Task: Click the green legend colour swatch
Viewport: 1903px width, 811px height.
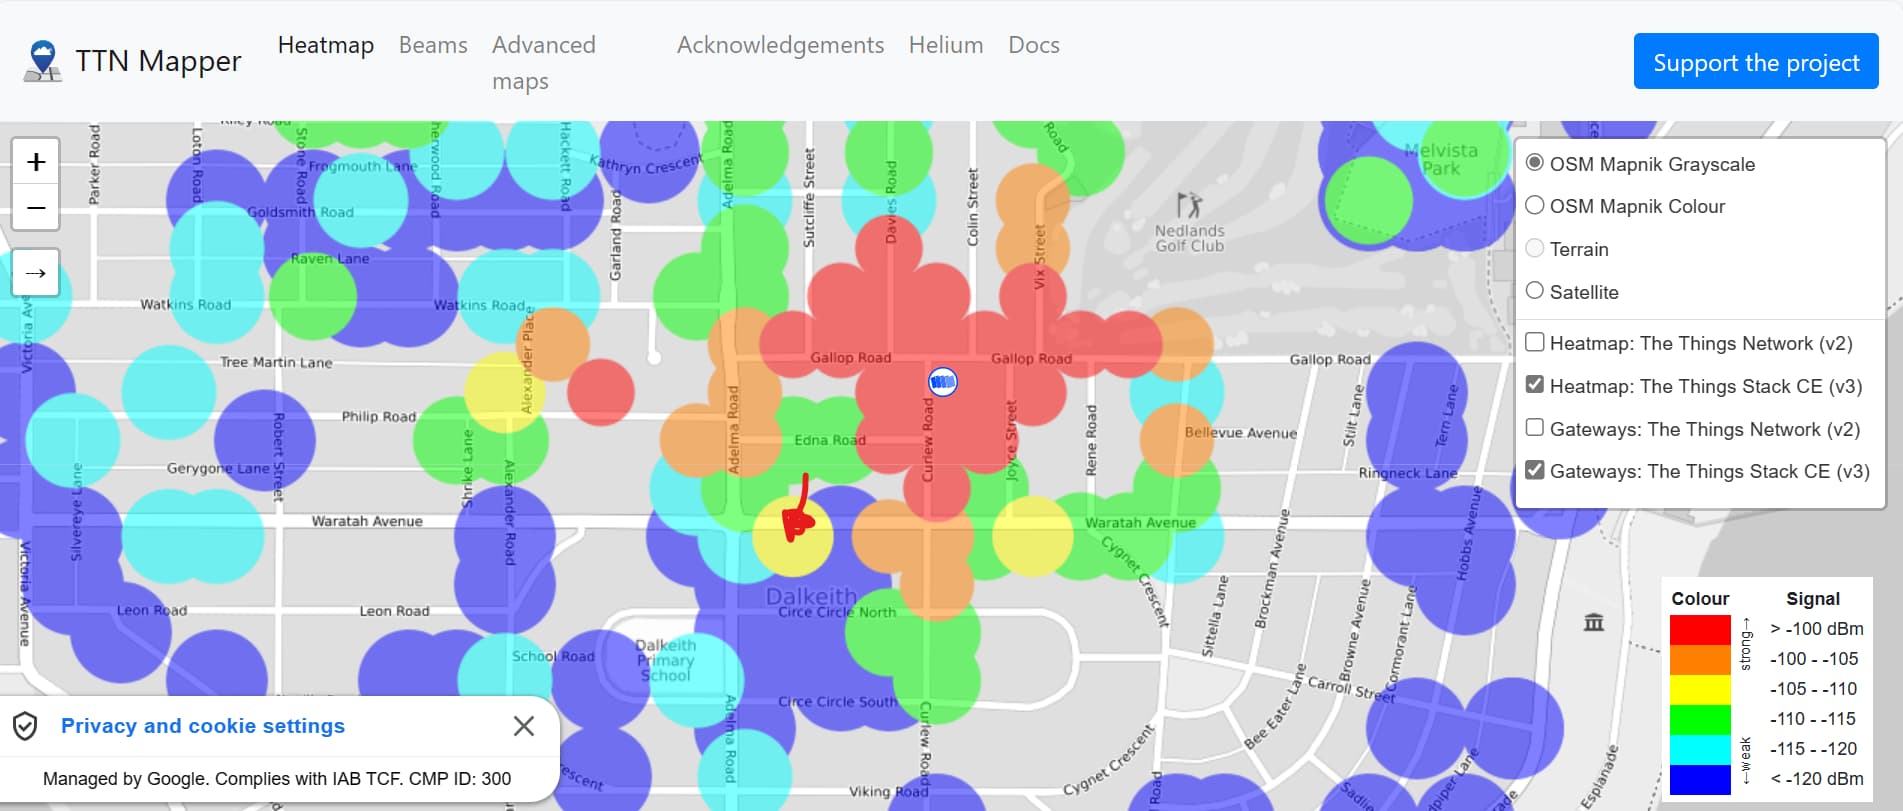Action: (1700, 720)
